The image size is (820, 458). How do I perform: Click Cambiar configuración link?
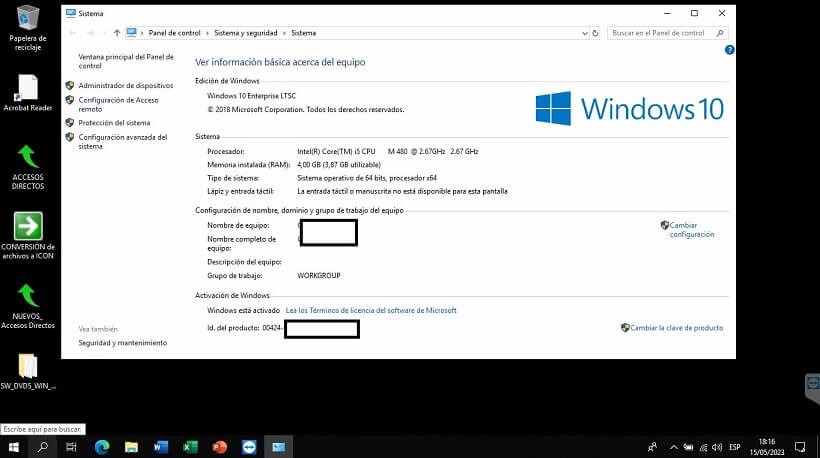(x=691, y=230)
